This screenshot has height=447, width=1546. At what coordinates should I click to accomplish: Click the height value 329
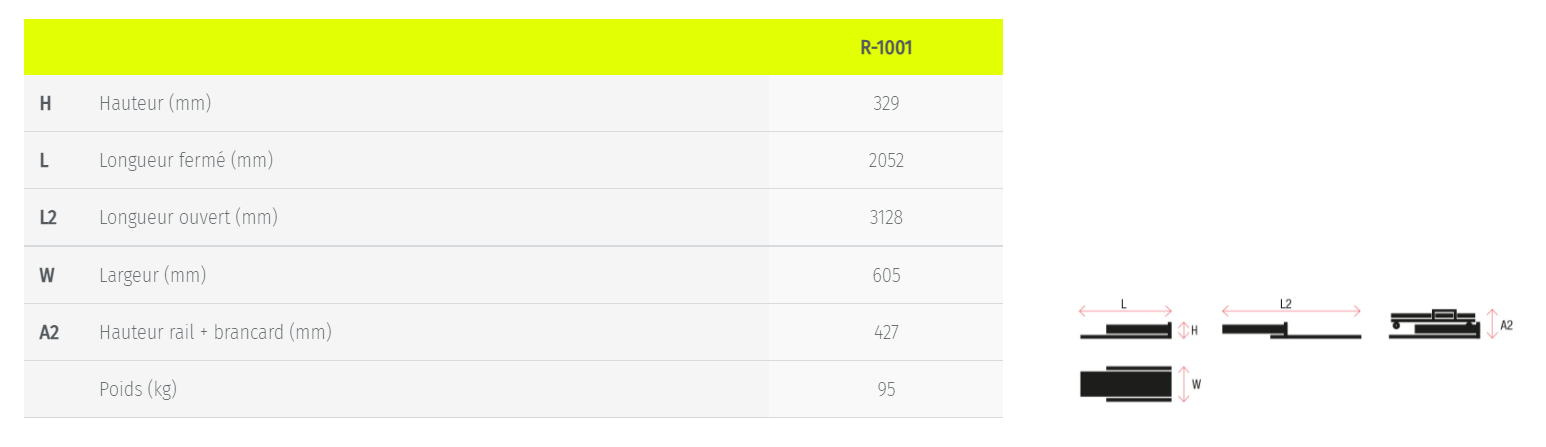click(886, 103)
